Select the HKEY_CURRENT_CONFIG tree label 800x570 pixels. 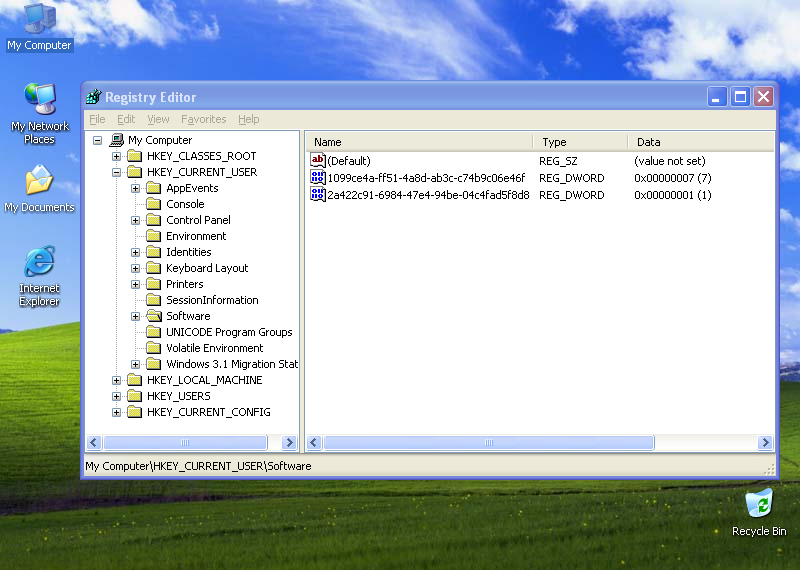209,412
